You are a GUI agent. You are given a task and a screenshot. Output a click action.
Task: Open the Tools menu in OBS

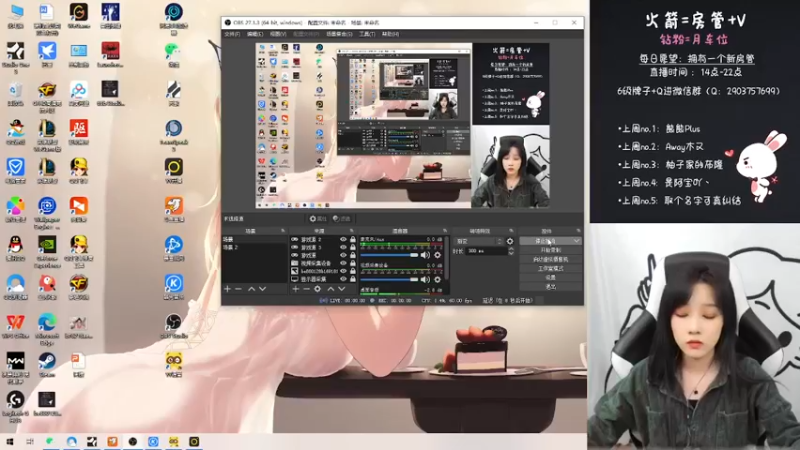coord(367,34)
